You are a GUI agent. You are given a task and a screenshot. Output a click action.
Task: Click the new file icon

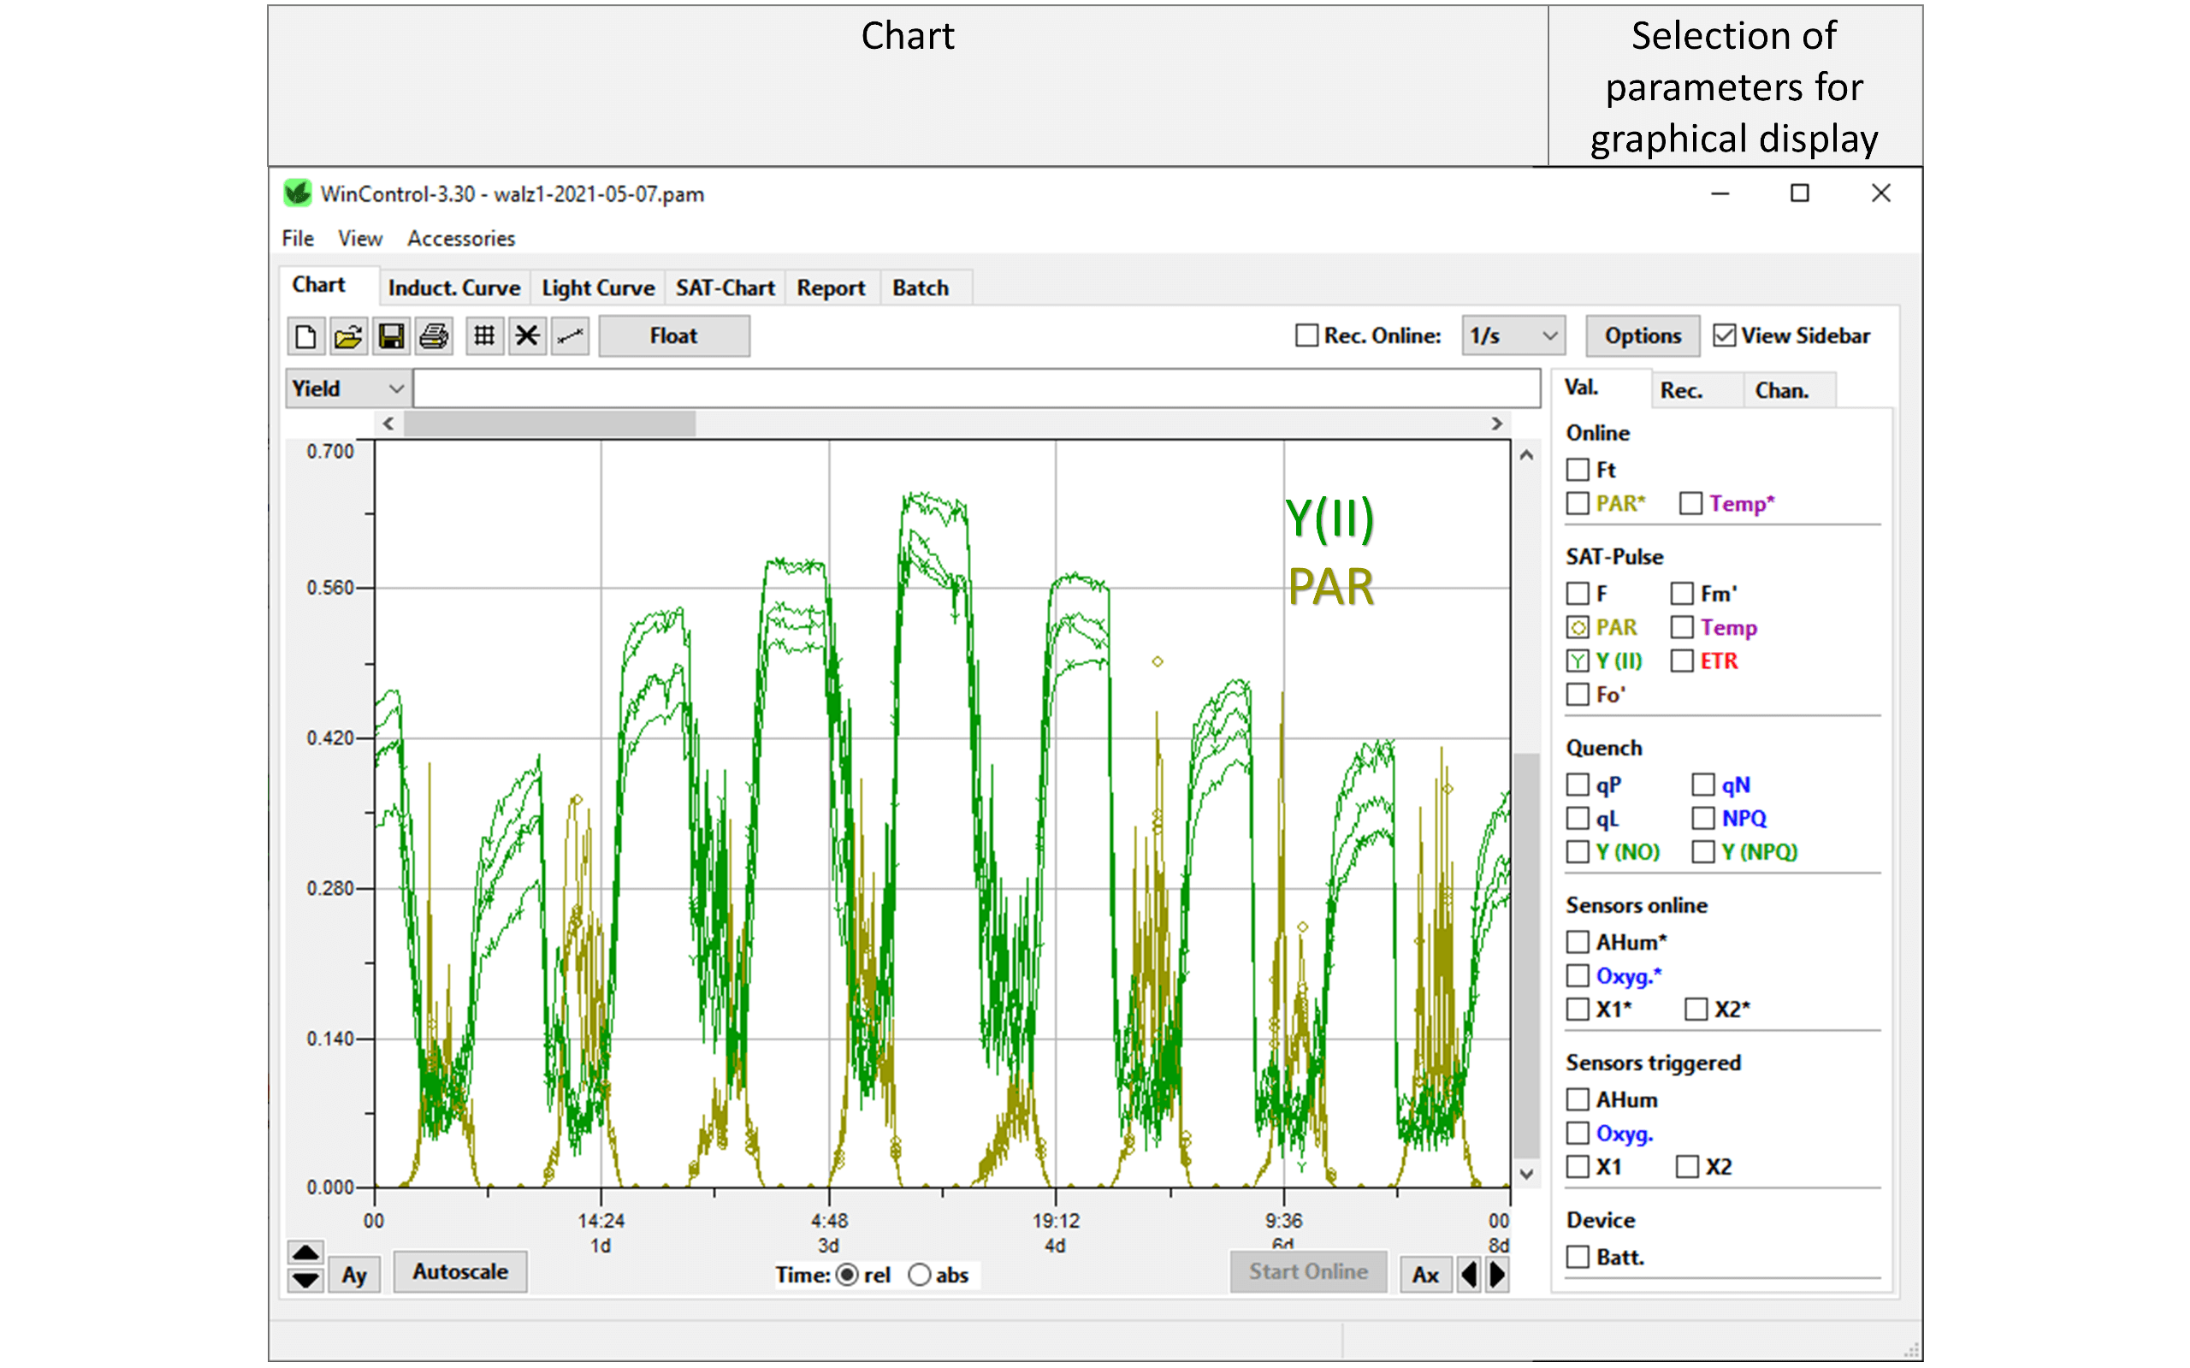pyautogui.click(x=305, y=336)
